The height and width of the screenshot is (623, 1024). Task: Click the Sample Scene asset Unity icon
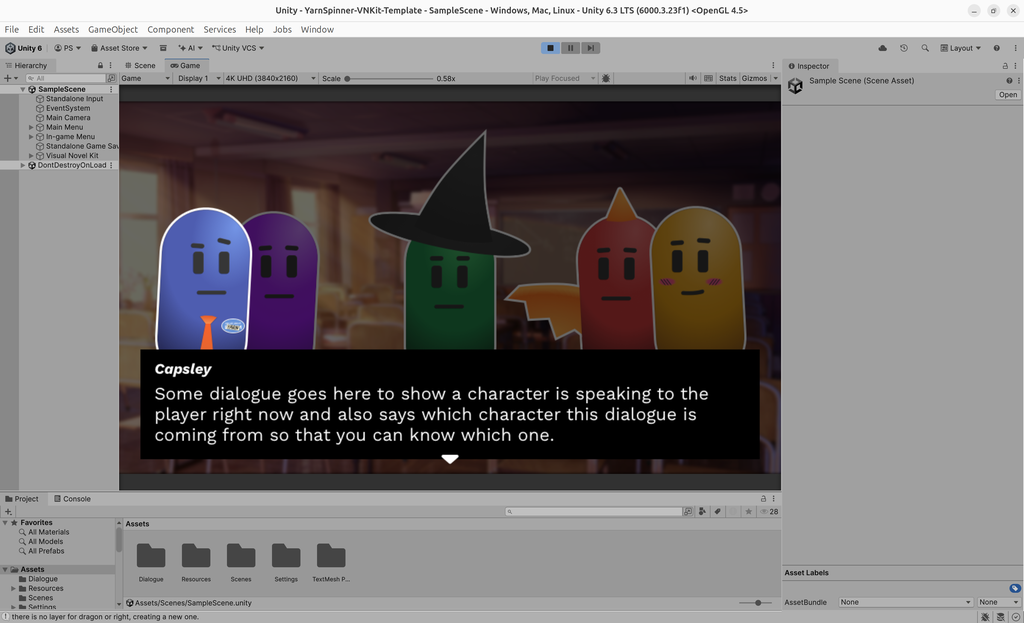point(795,86)
